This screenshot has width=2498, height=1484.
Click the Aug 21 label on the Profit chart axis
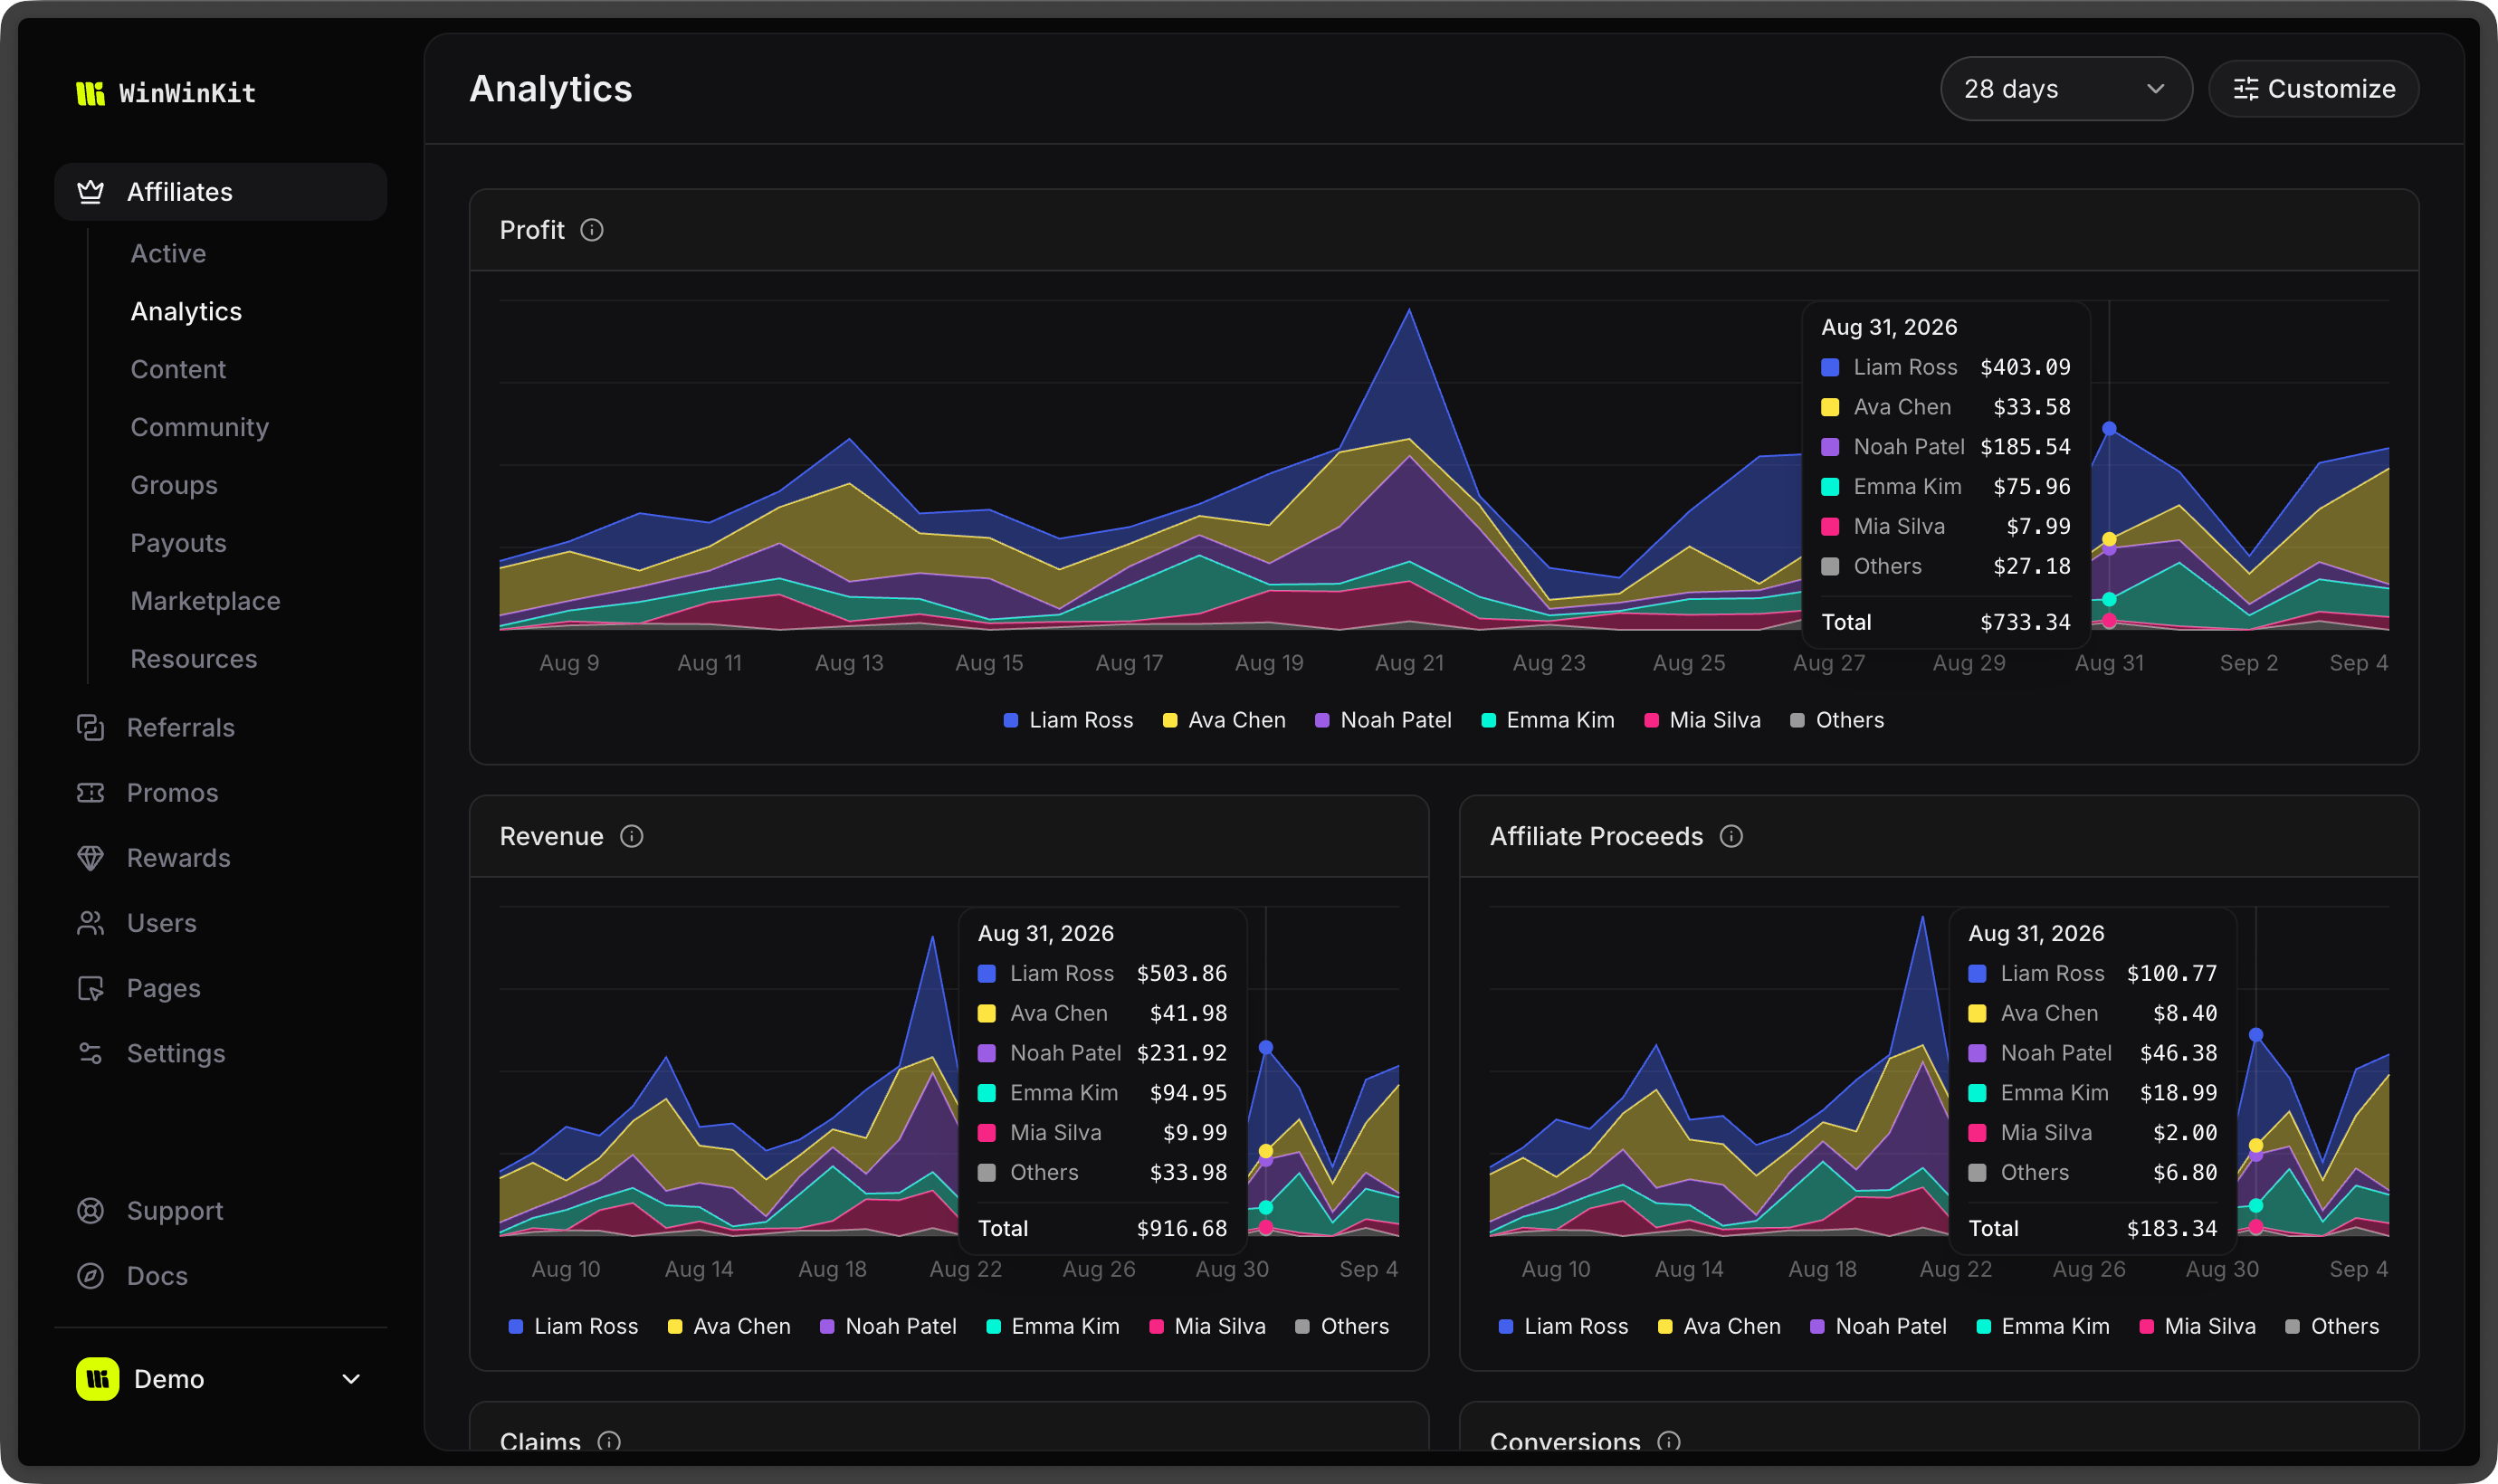click(x=1409, y=663)
